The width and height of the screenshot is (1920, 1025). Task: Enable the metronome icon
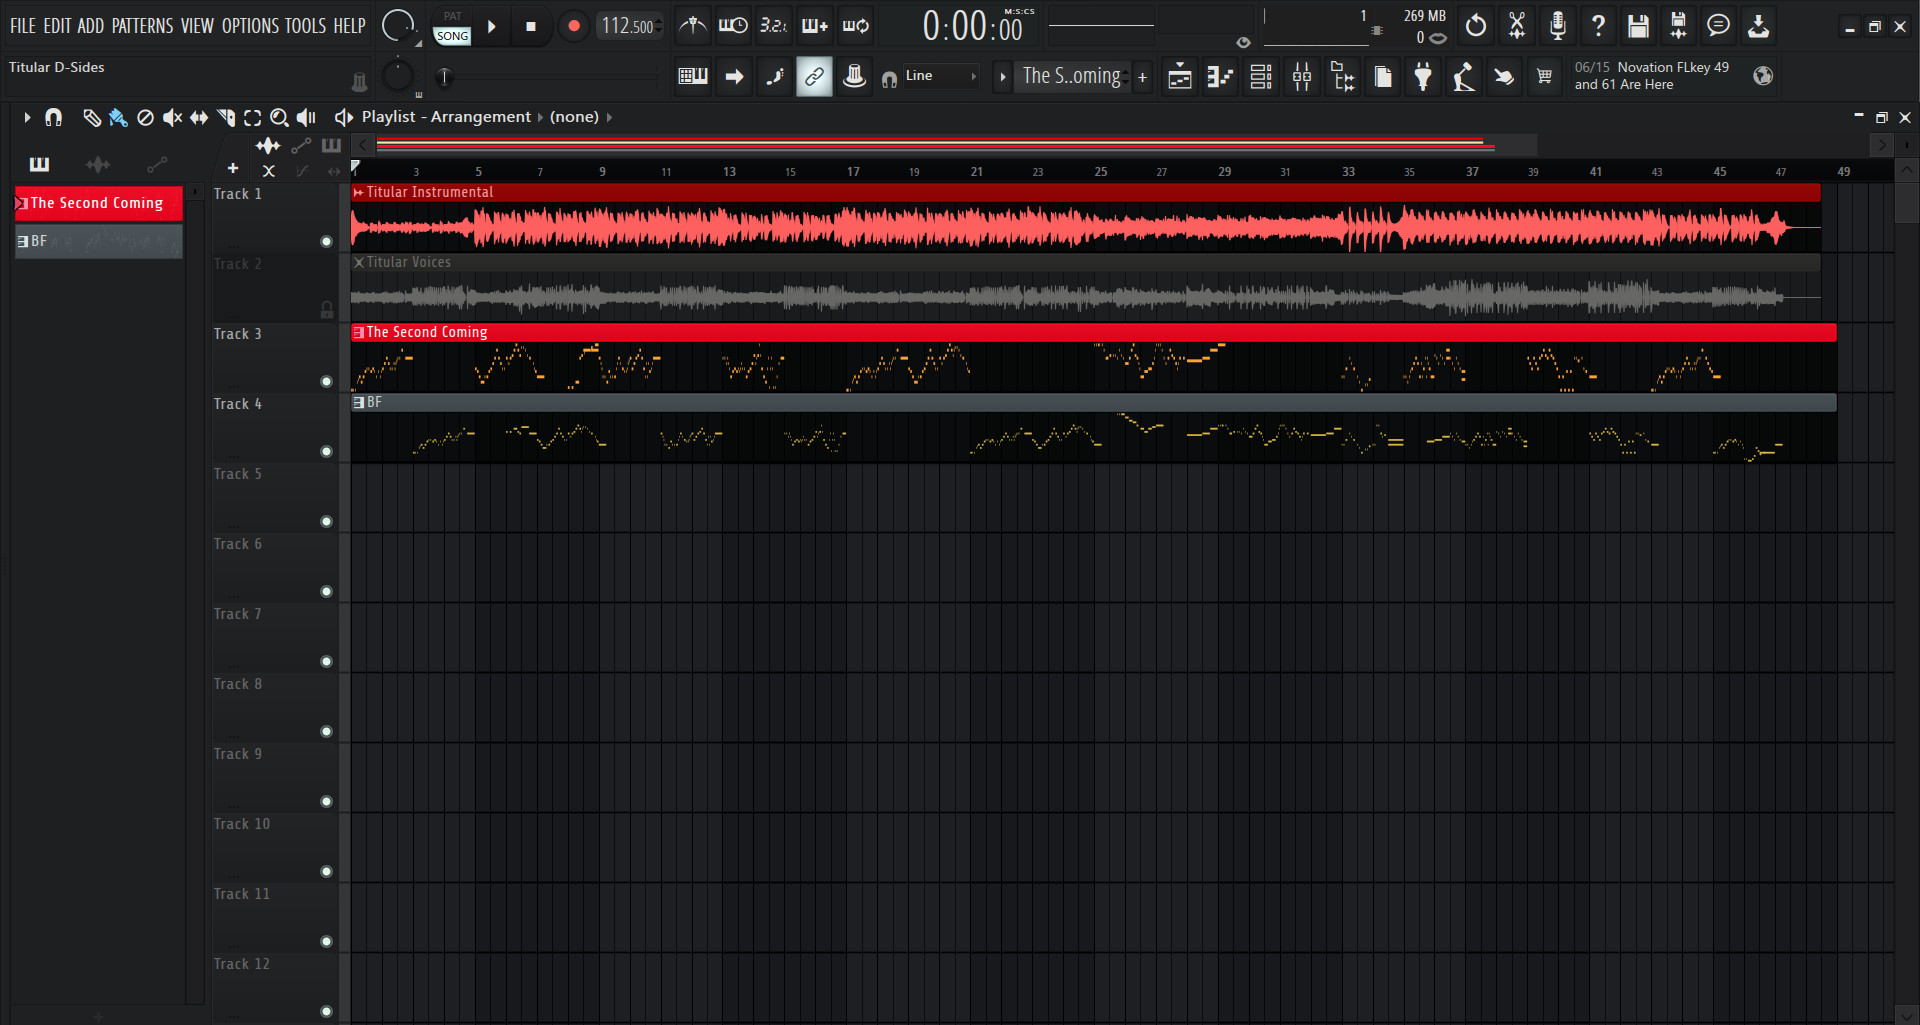pyautogui.click(x=691, y=26)
